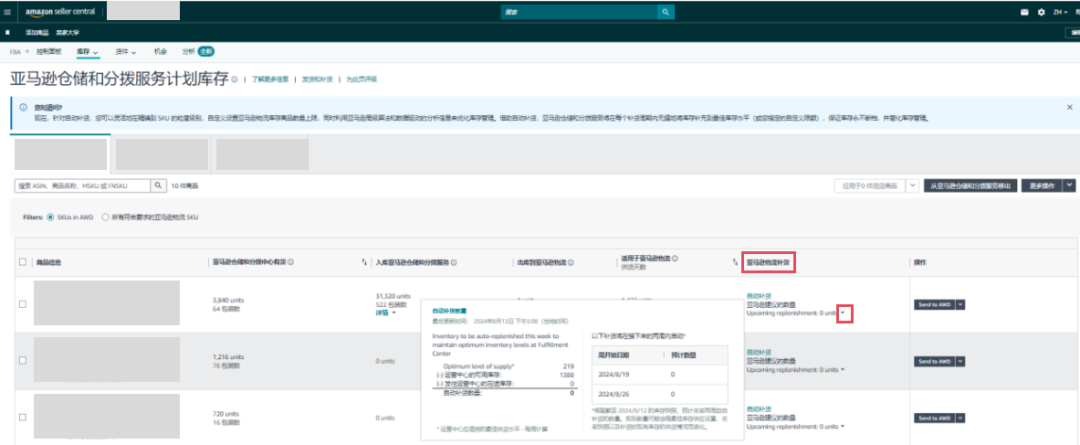
Task: Switch to the third redacted tab
Action: [262, 154]
